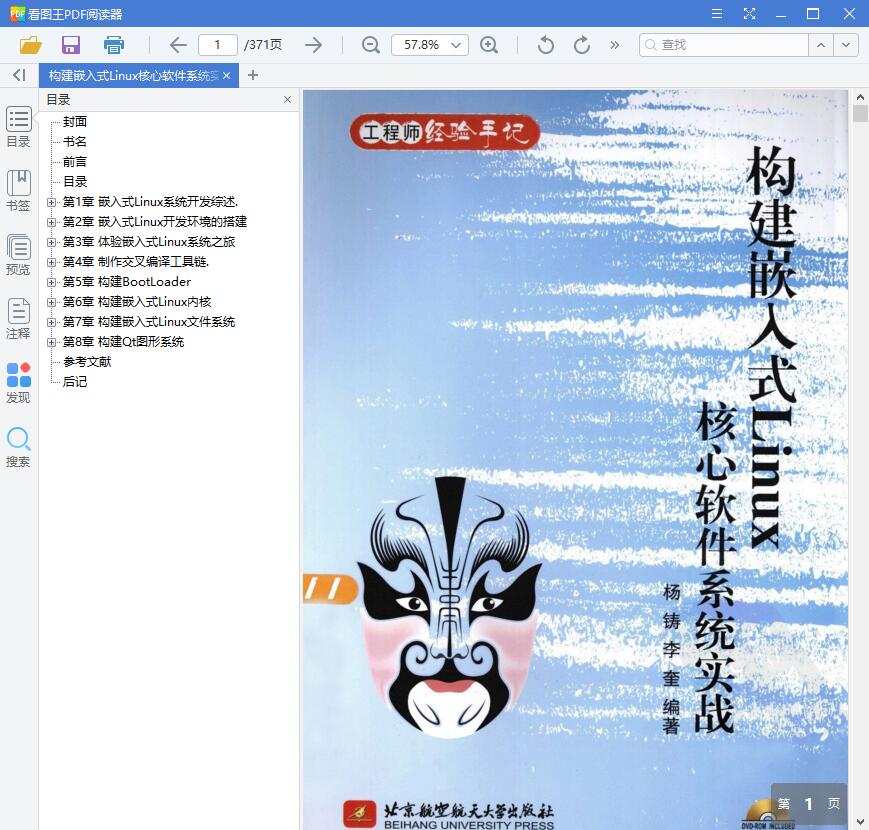869x830 pixels.
Task: Jump to 目录 entry in outline tree
Action: (75, 181)
